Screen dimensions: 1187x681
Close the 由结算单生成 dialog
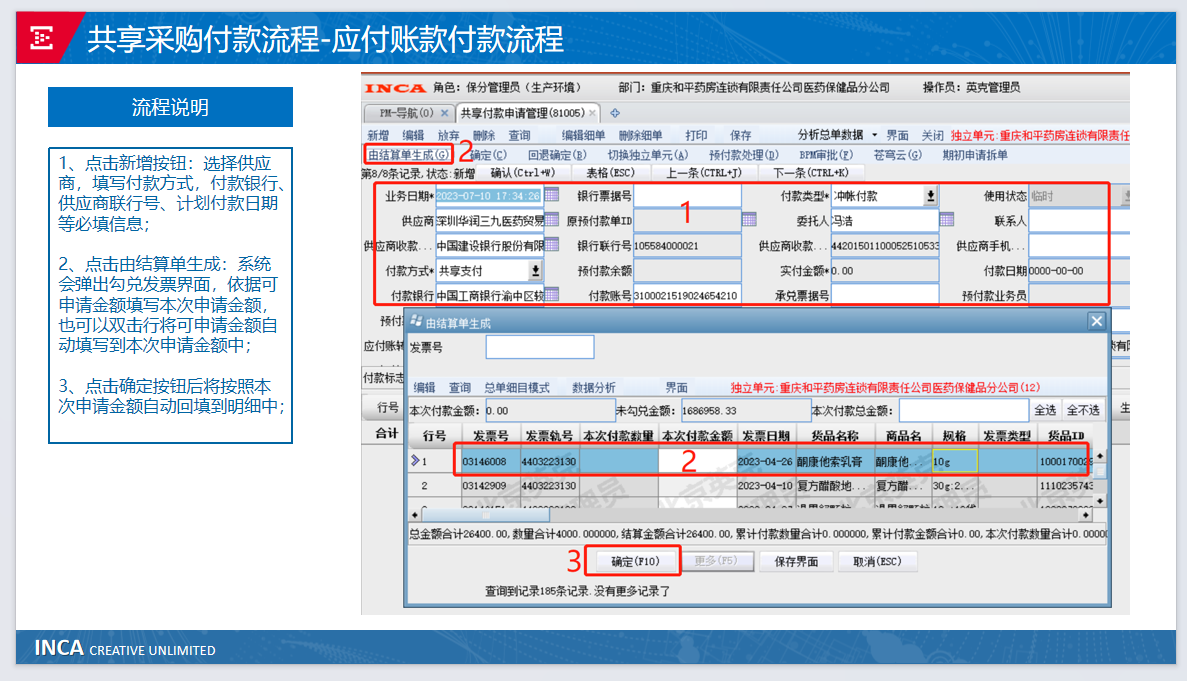click(1097, 322)
